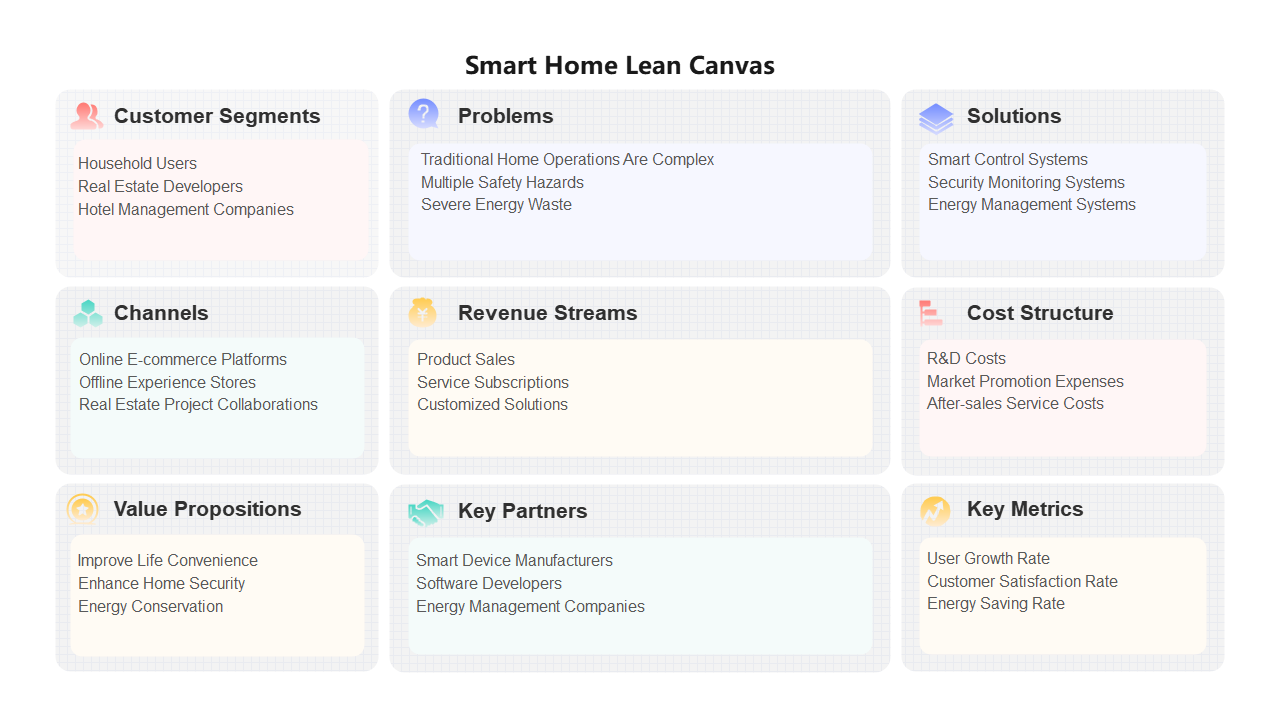
Task: Click Traditional Home Operations Are Complex text
Action: point(567,159)
